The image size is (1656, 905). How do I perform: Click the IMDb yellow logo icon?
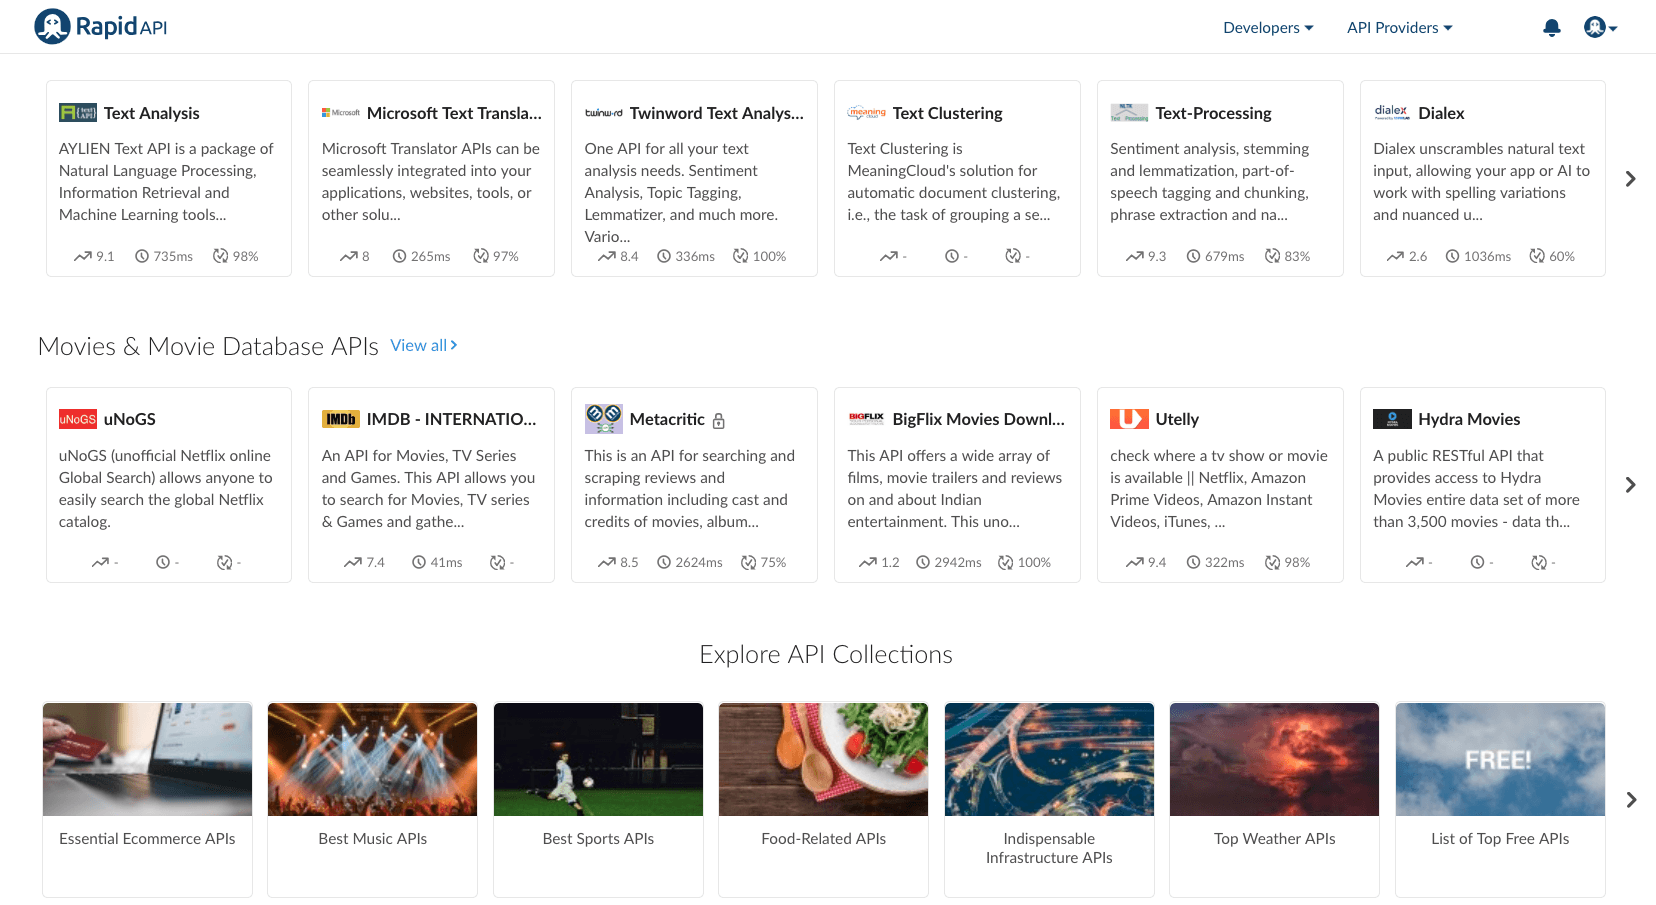coord(341,419)
